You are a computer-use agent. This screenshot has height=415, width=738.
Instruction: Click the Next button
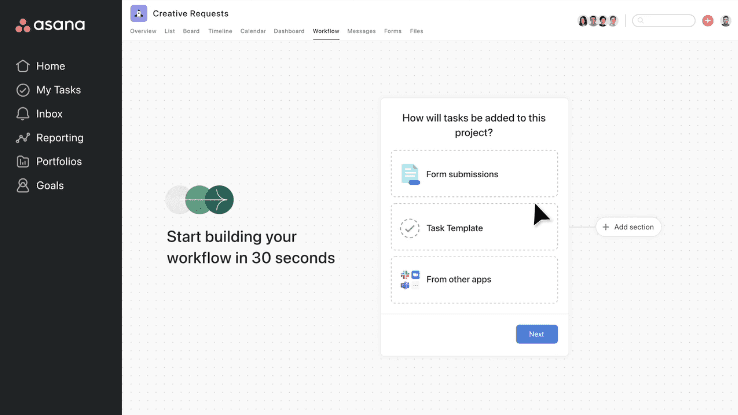pyautogui.click(x=536, y=334)
